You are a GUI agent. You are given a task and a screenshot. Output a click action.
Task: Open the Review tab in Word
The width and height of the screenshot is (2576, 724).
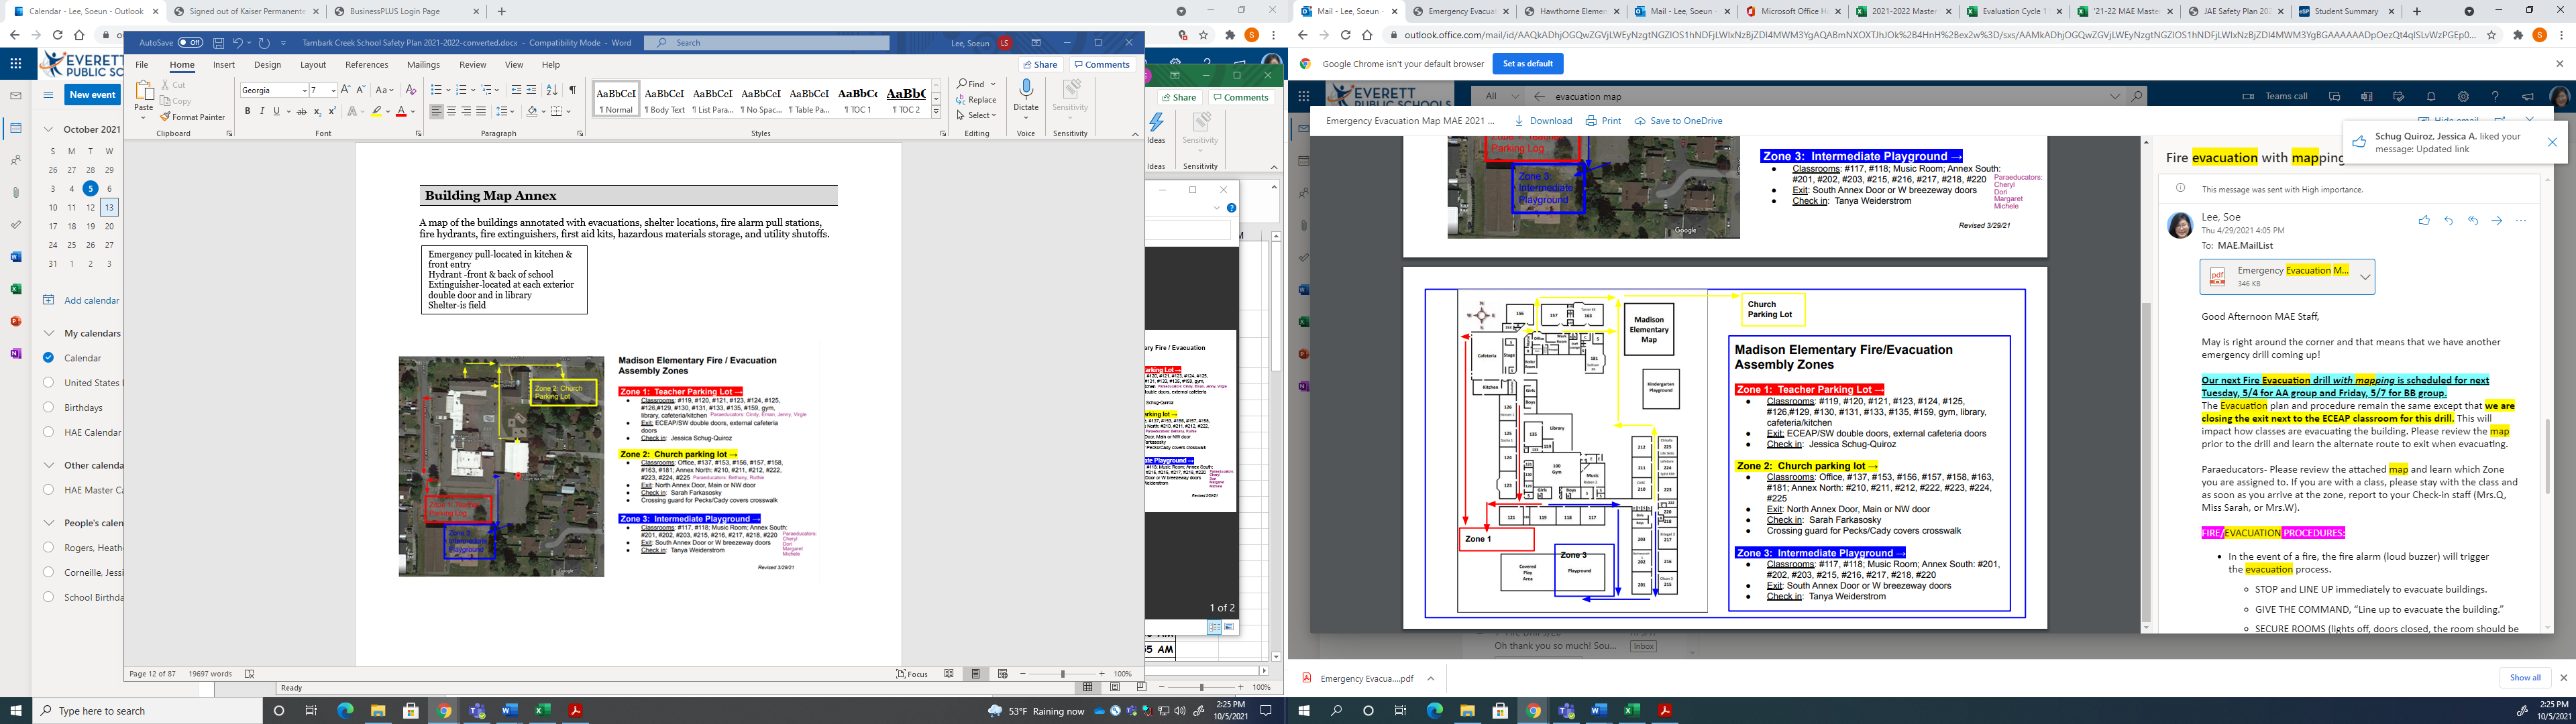pyautogui.click(x=472, y=65)
